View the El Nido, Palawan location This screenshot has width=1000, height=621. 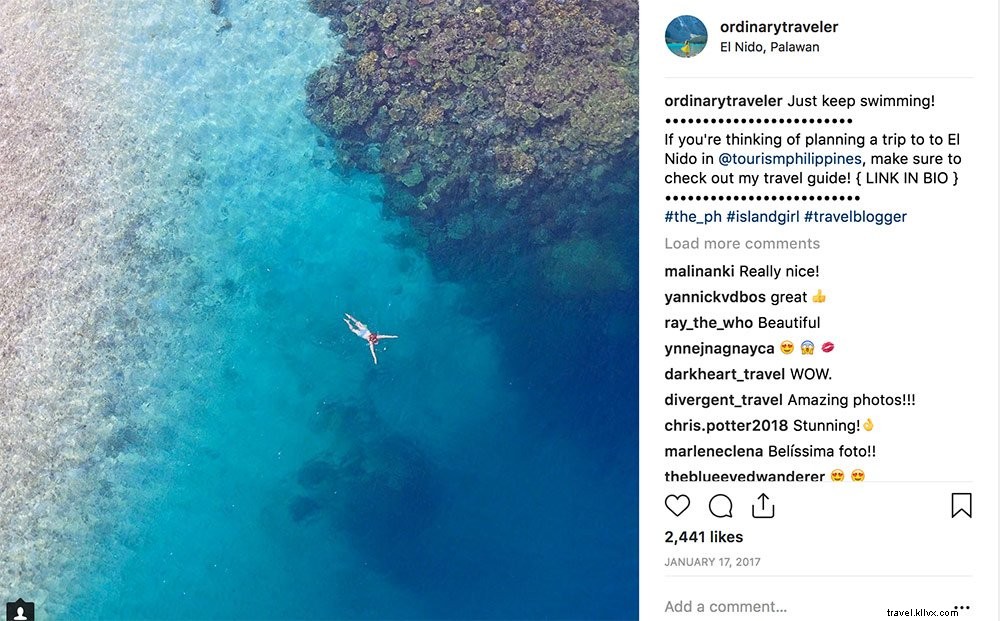tap(770, 46)
